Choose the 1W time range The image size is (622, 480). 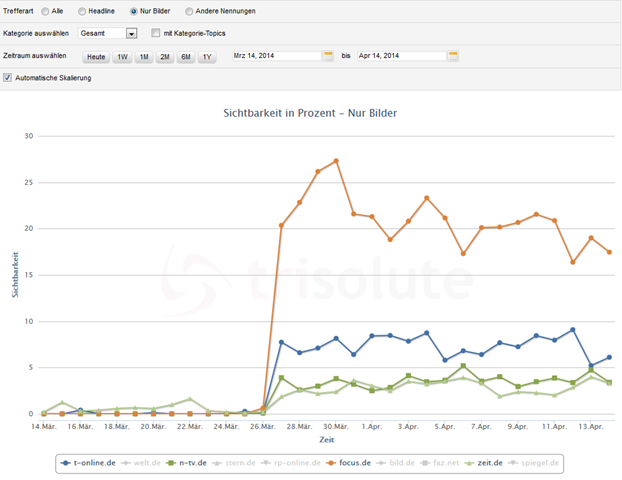(x=122, y=57)
